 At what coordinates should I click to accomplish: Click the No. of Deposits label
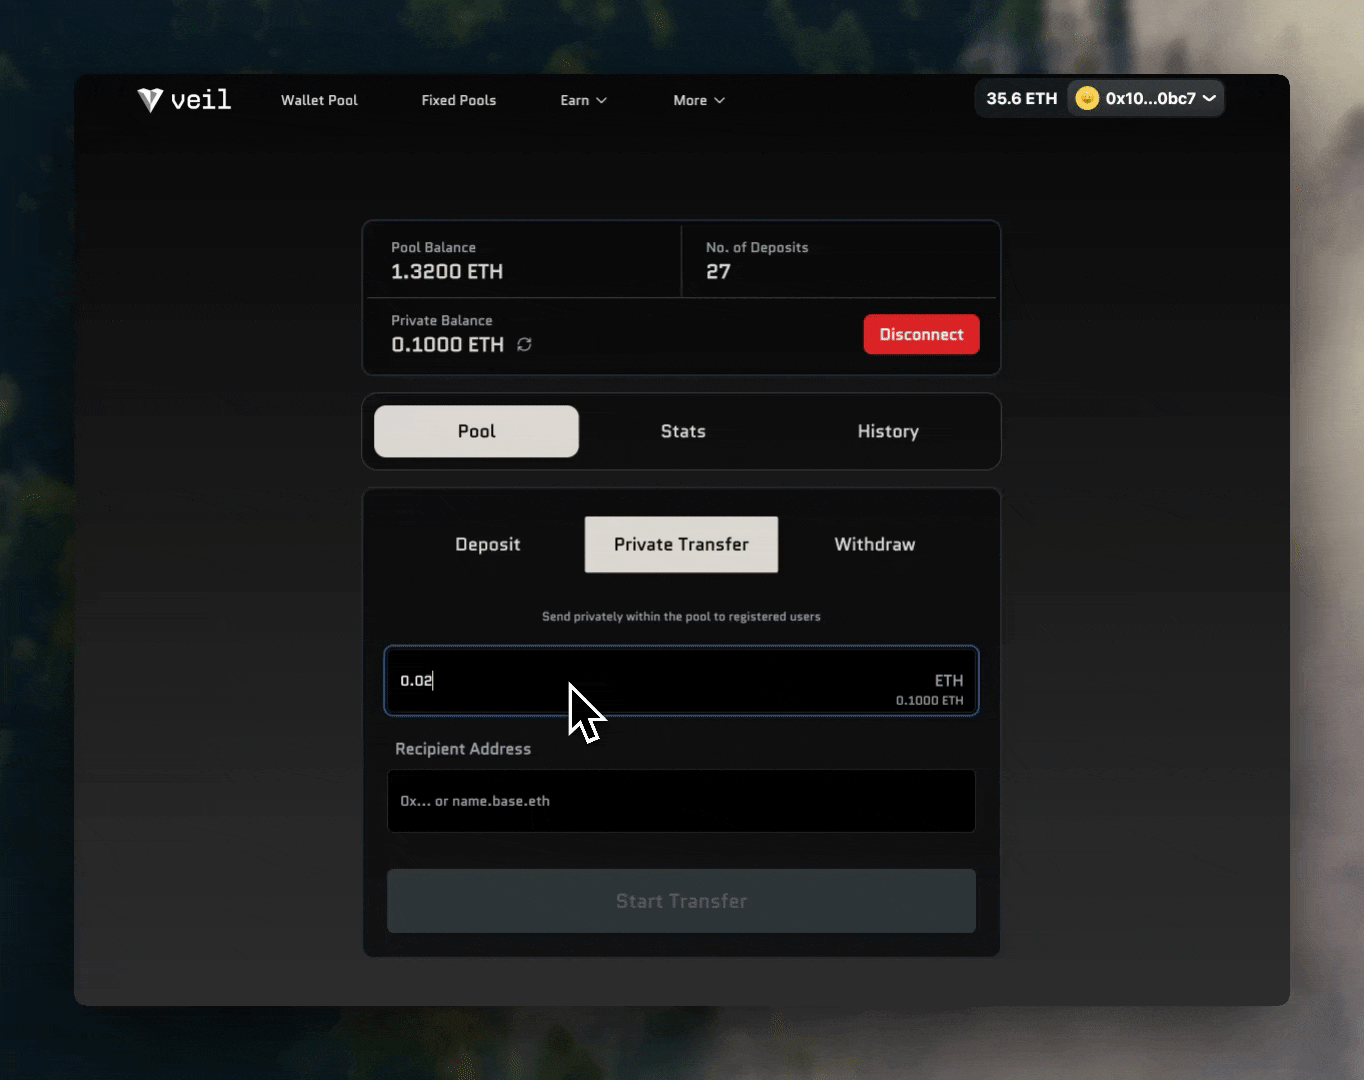click(757, 247)
